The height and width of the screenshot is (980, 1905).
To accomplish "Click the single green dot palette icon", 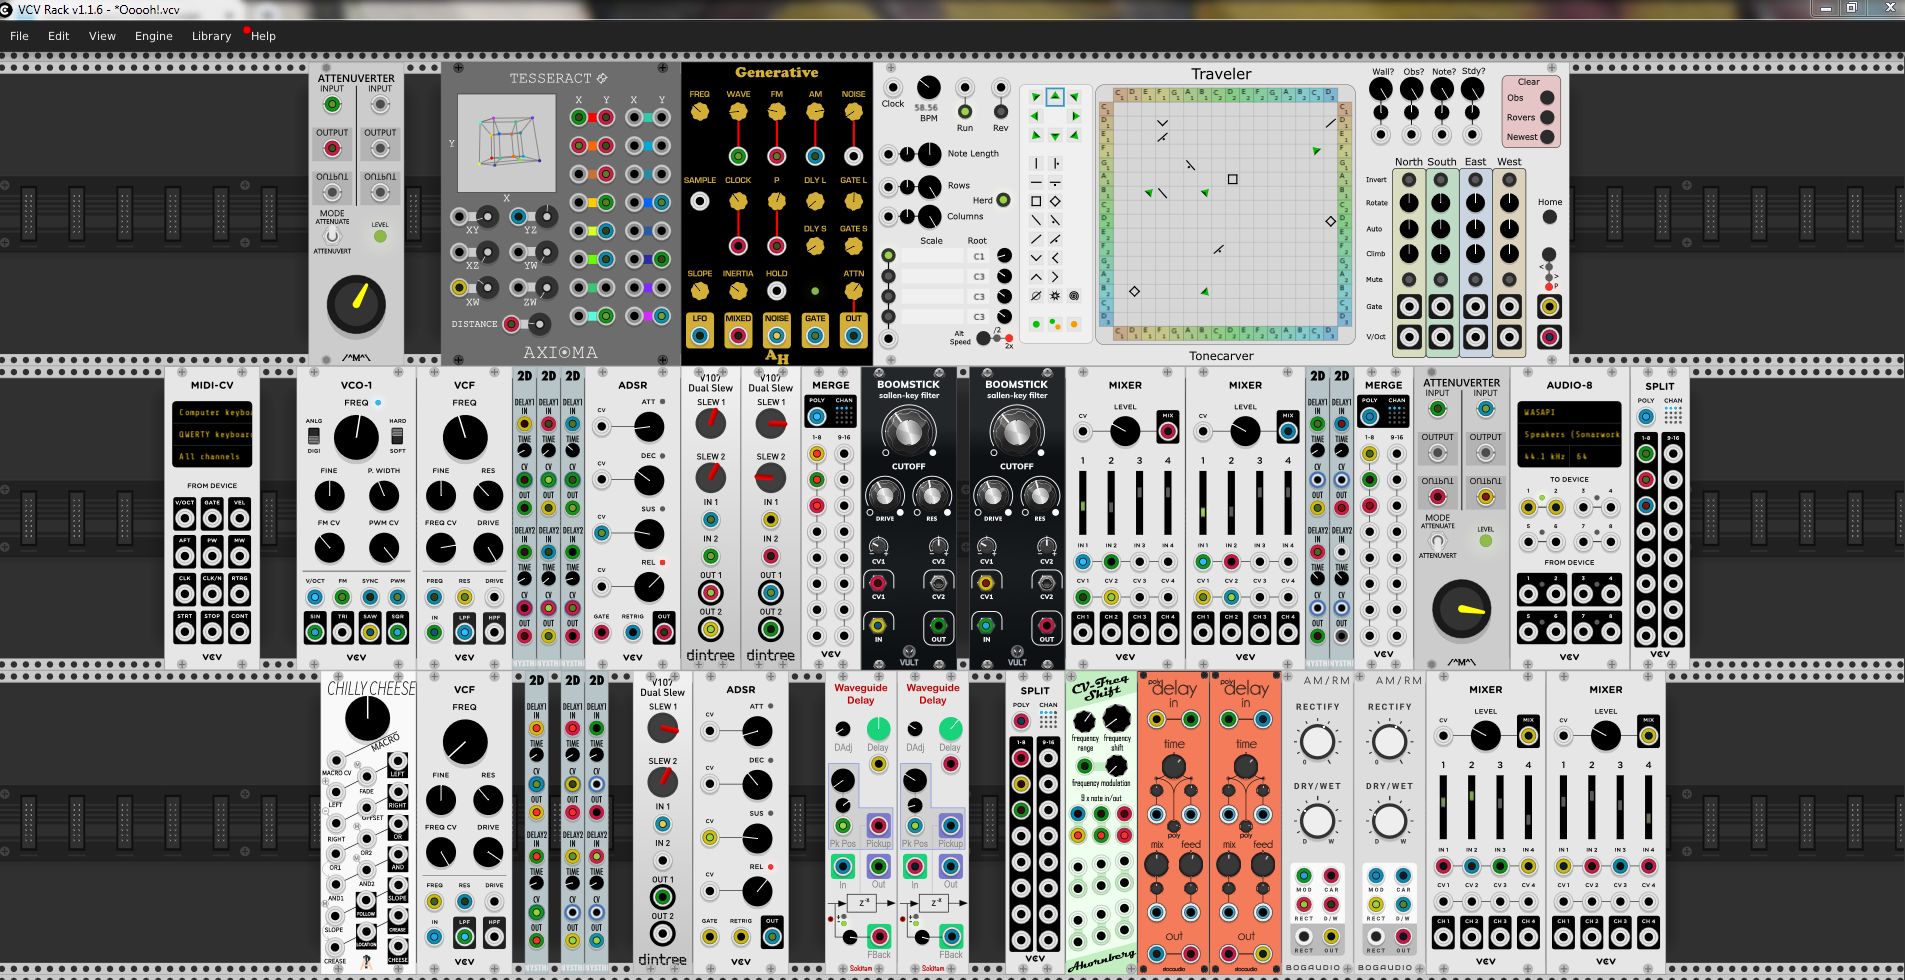I will 1036,324.
